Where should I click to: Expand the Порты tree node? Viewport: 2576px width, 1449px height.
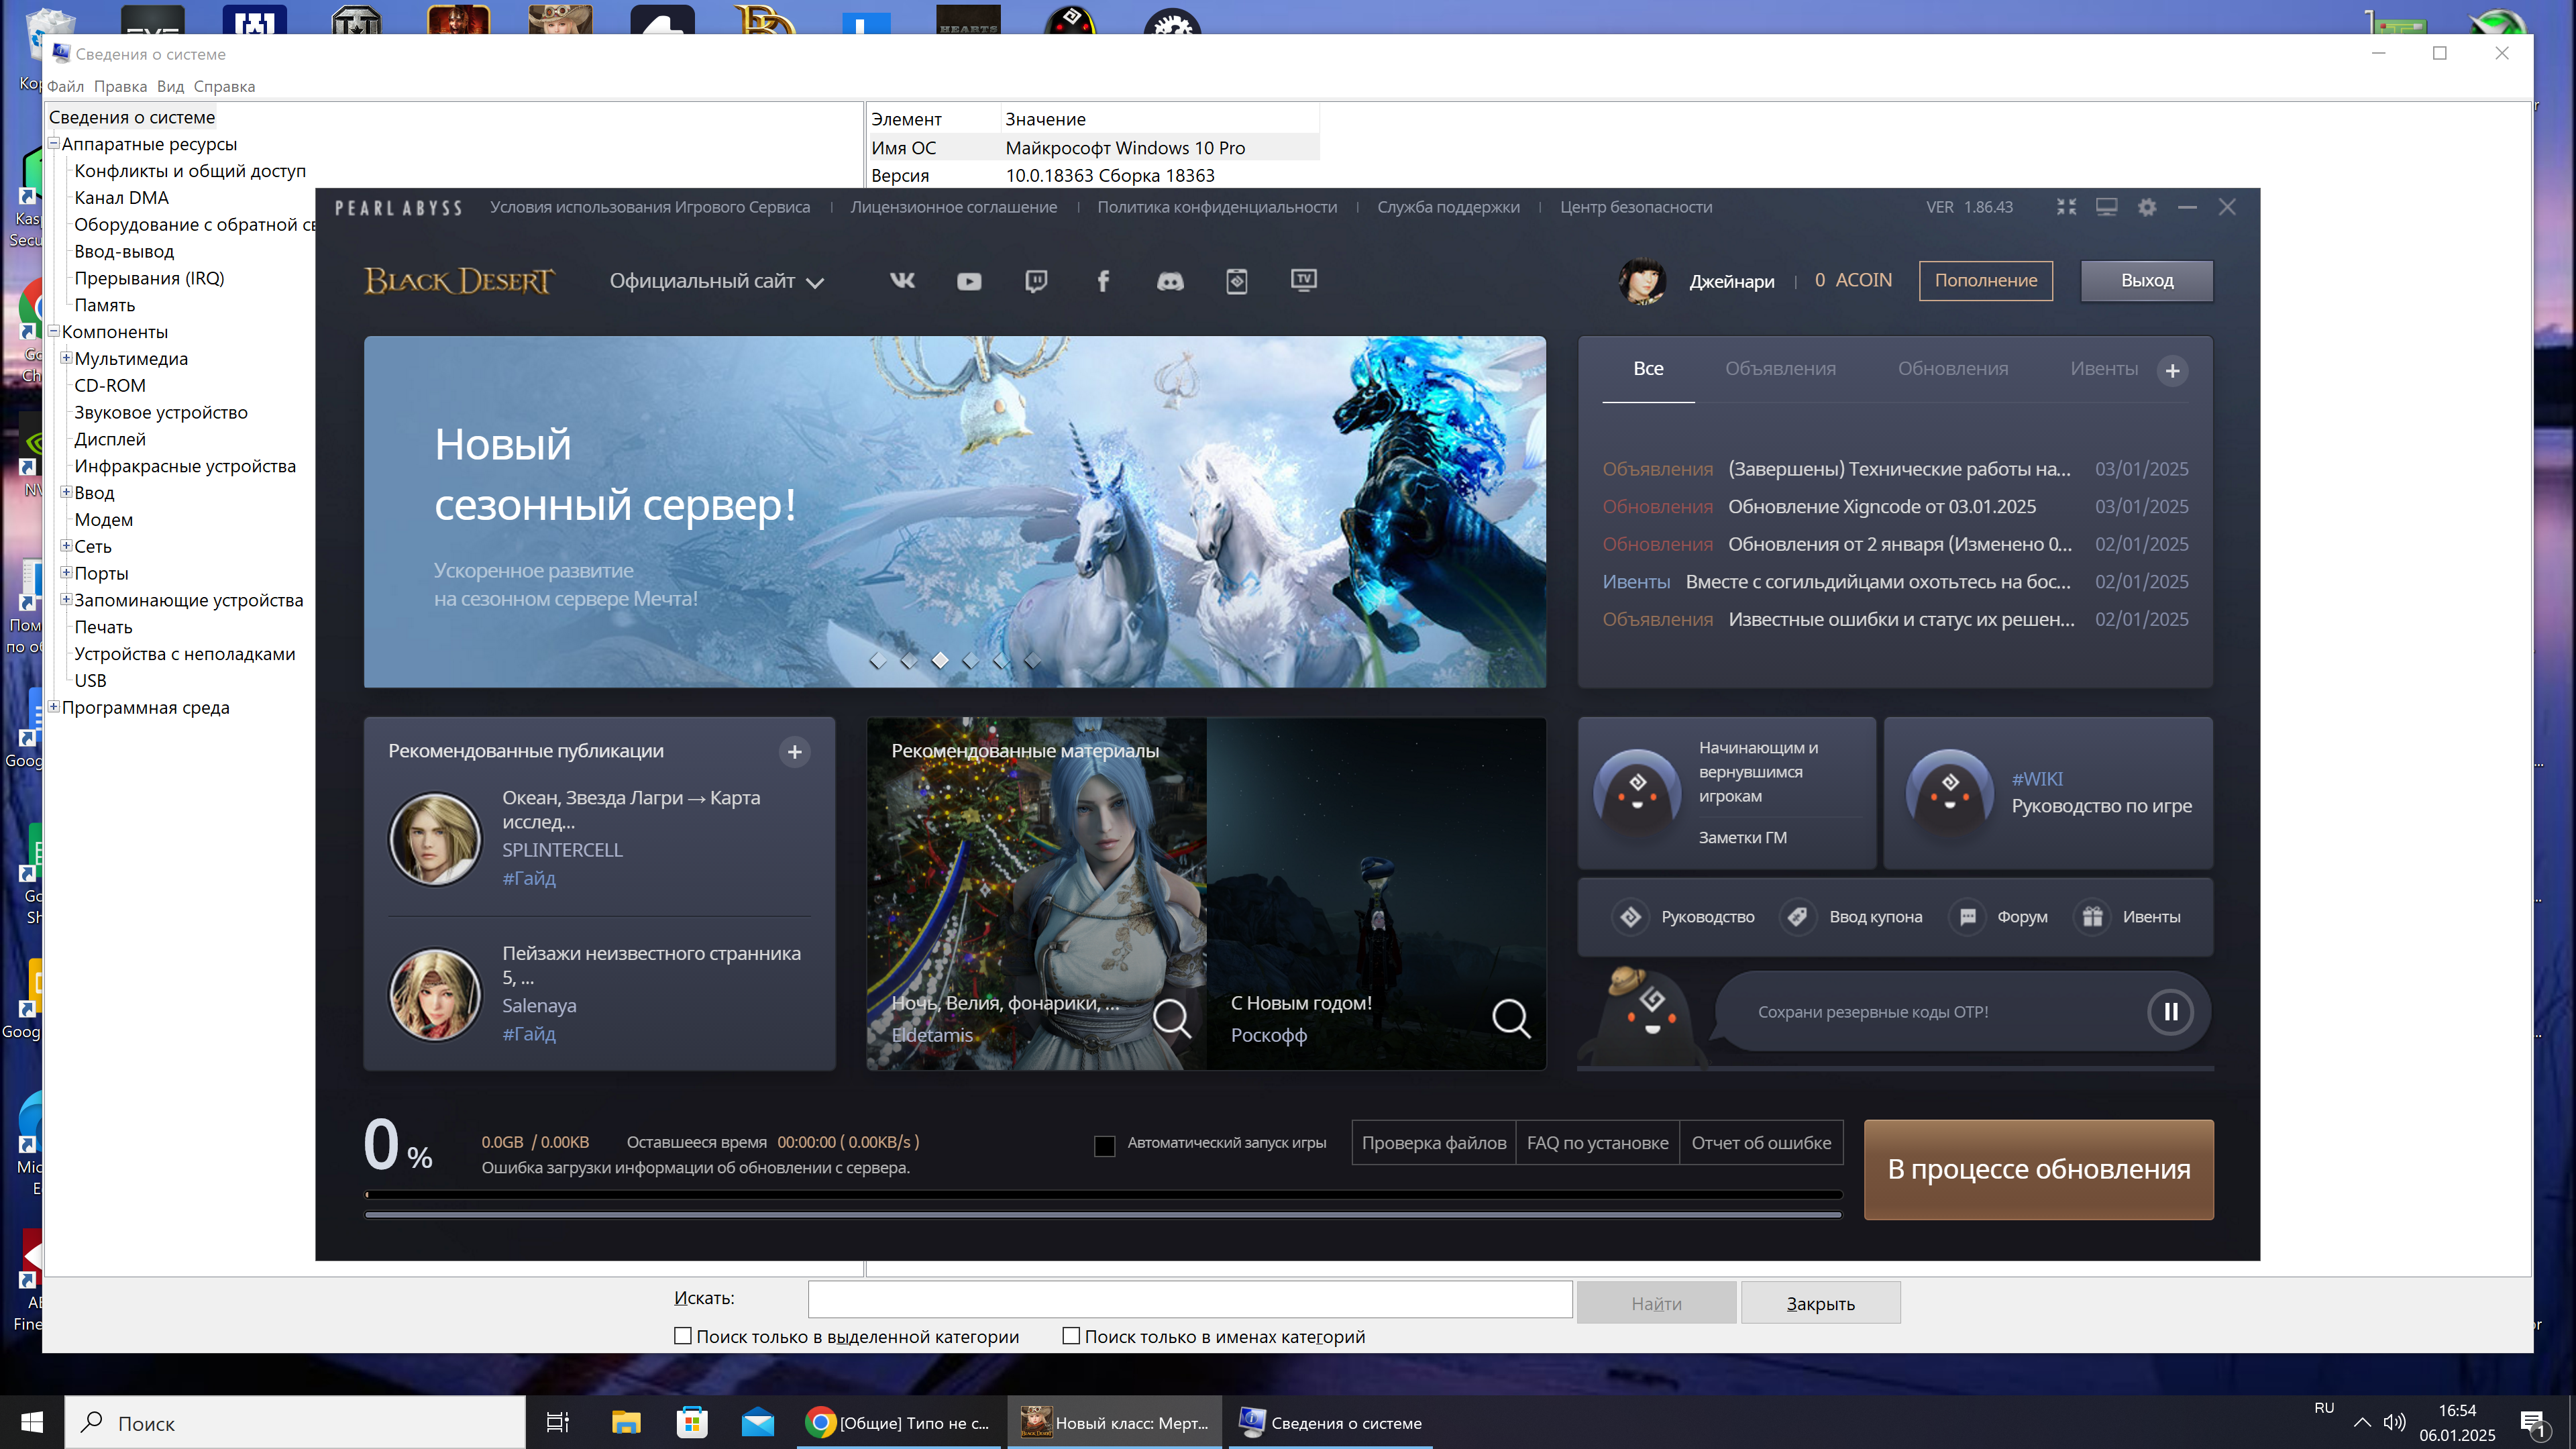pos(66,573)
